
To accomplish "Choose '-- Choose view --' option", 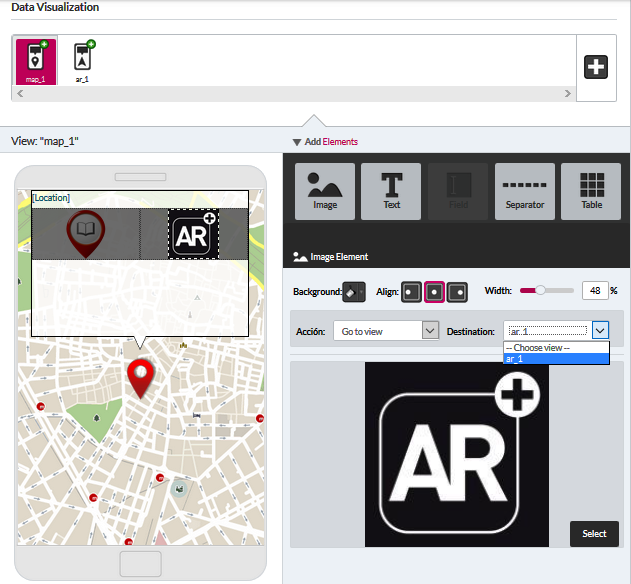I will click(556, 348).
